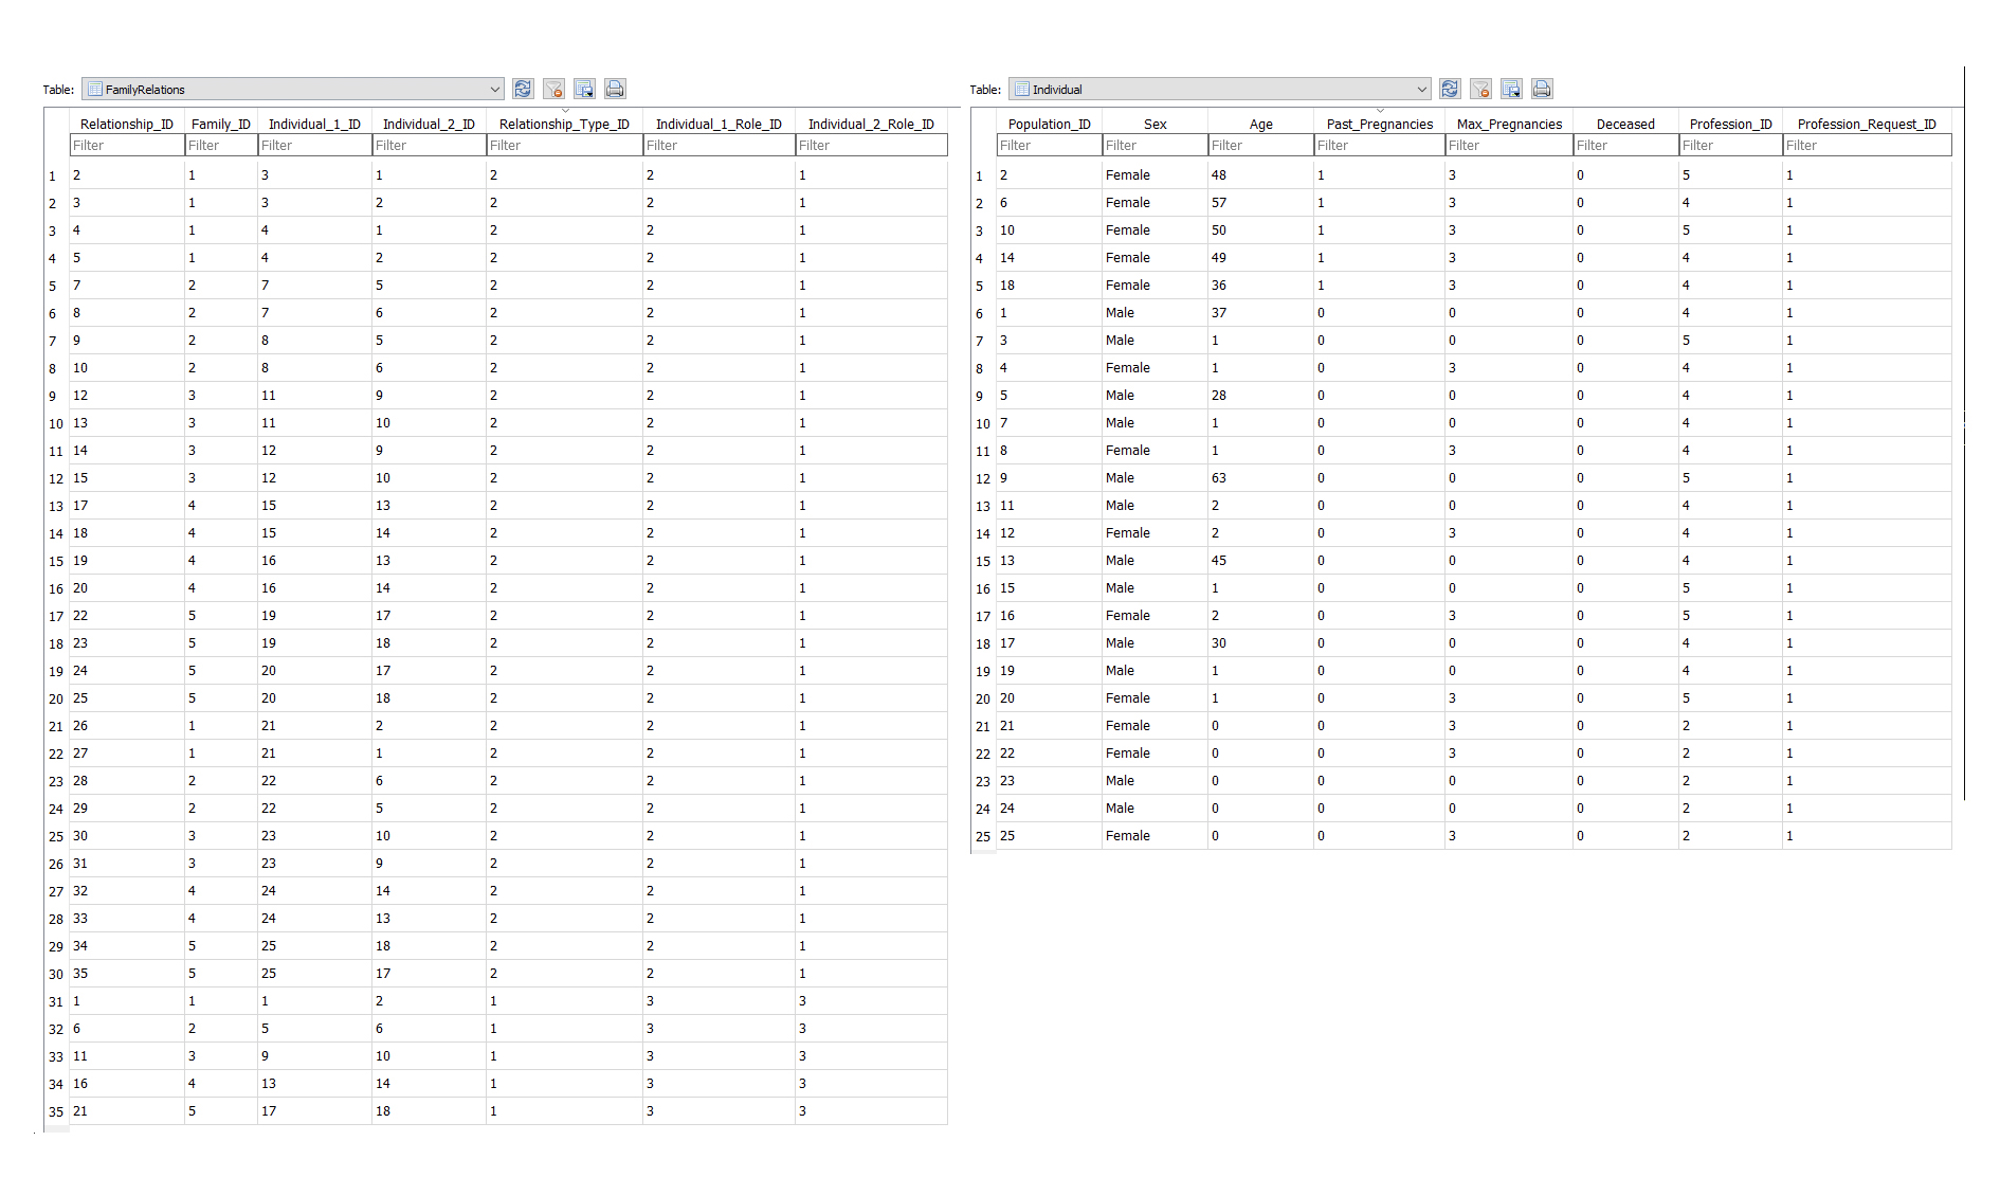Print the FamilyRelations table
Image resolution: width=2000 pixels, height=1200 pixels.
coord(615,89)
